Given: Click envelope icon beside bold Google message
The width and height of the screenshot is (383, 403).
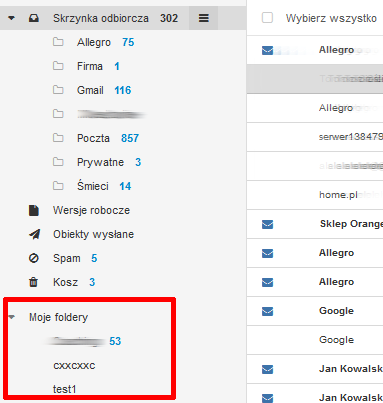Looking at the screenshot, I should (x=267, y=311).
